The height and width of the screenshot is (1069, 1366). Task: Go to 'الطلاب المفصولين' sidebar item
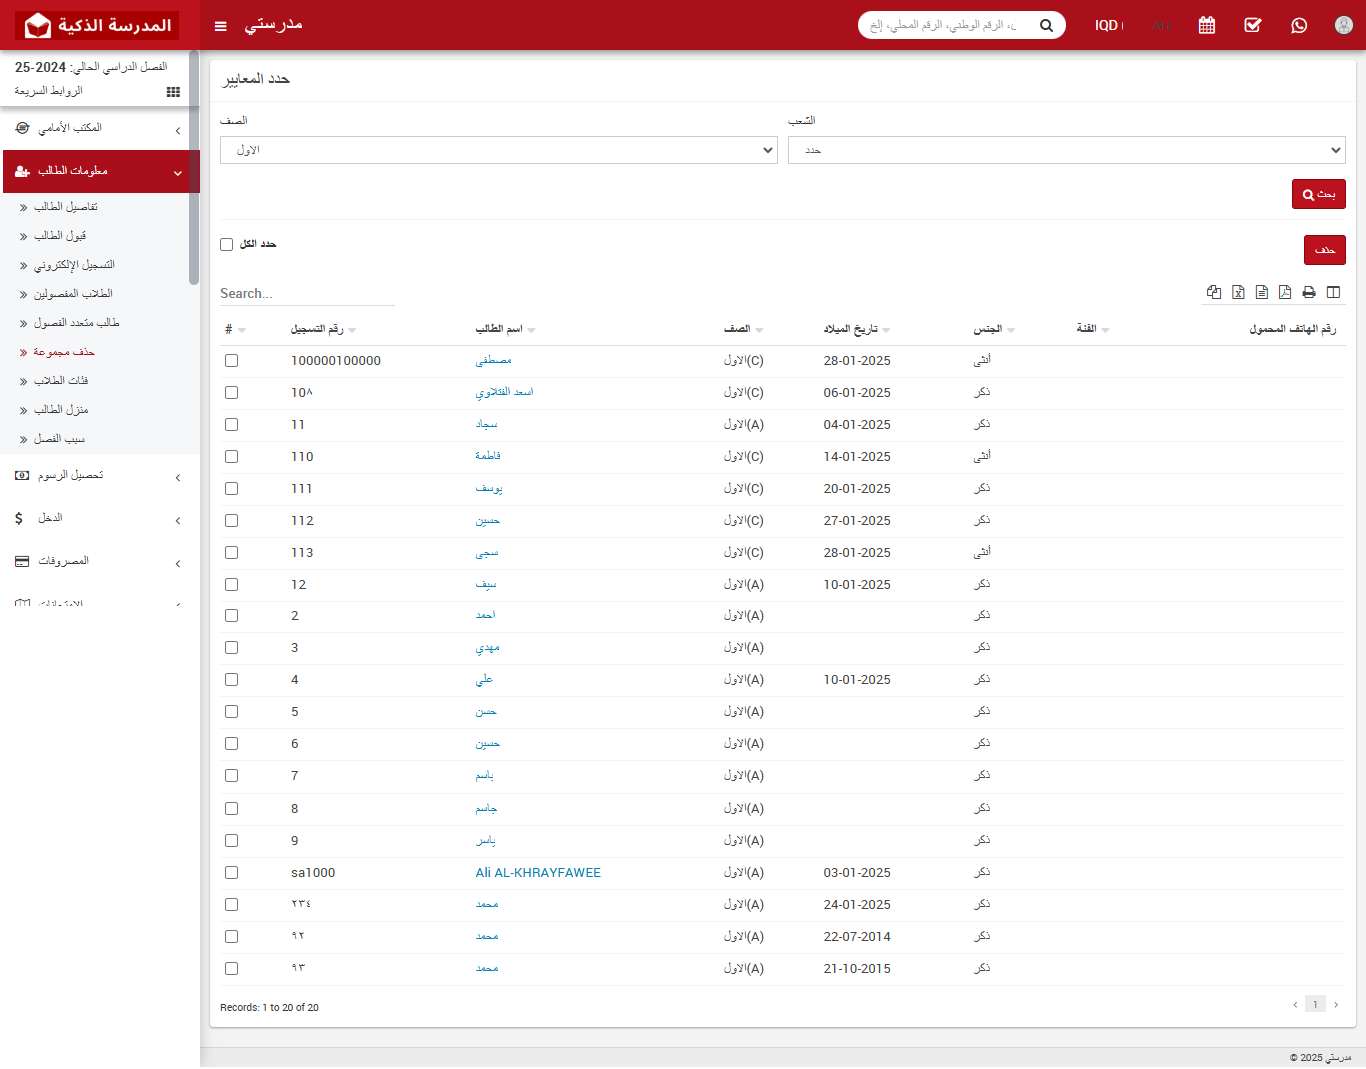coord(73,294)
